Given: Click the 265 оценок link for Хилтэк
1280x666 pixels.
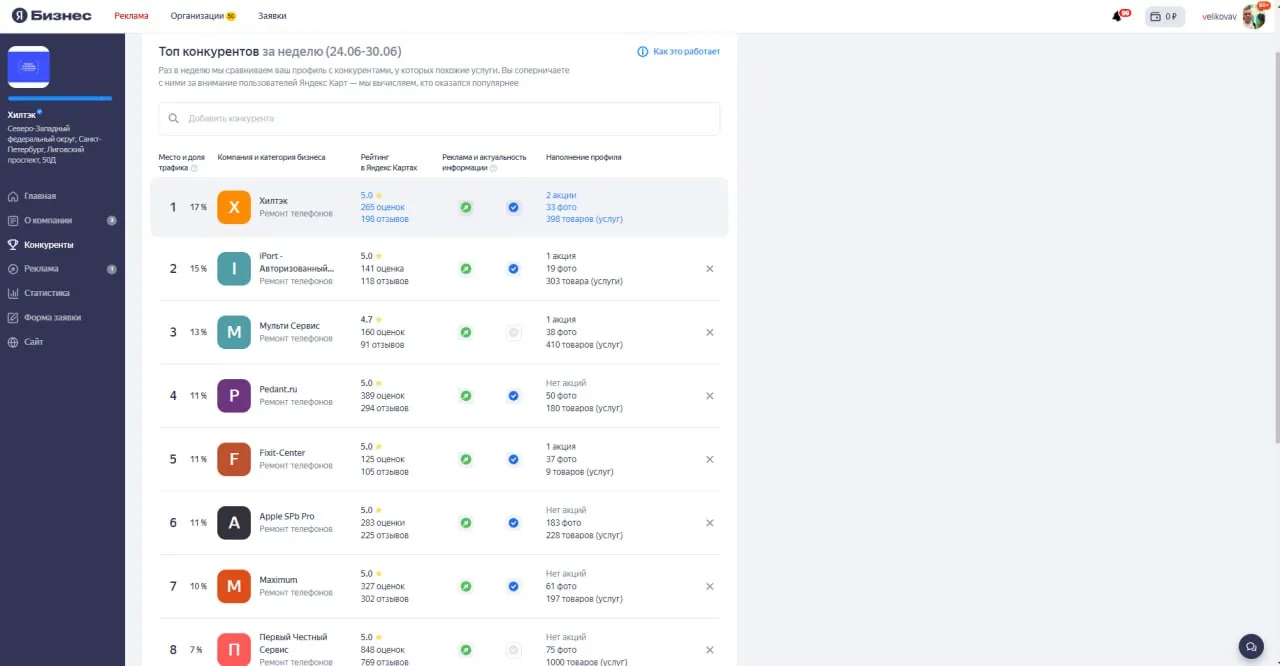Looking at the screenshot, I should point(383,207).
